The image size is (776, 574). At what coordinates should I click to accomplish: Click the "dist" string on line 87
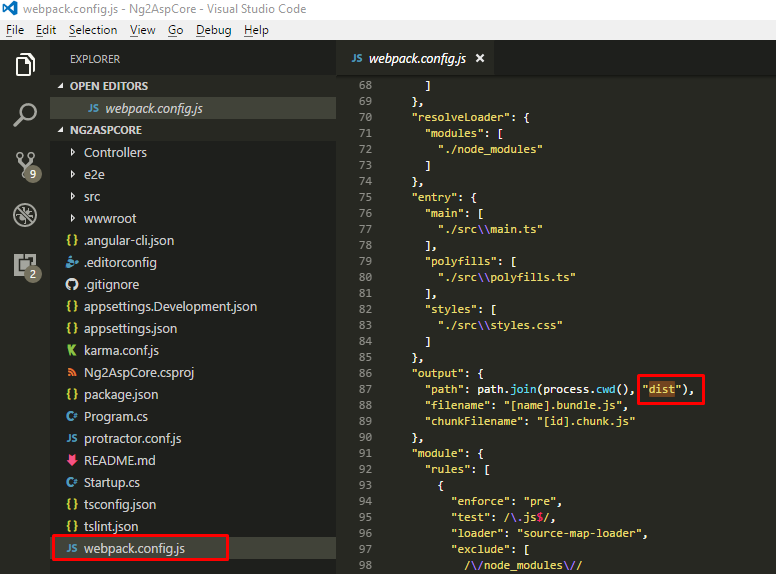(x=662, y=389)
